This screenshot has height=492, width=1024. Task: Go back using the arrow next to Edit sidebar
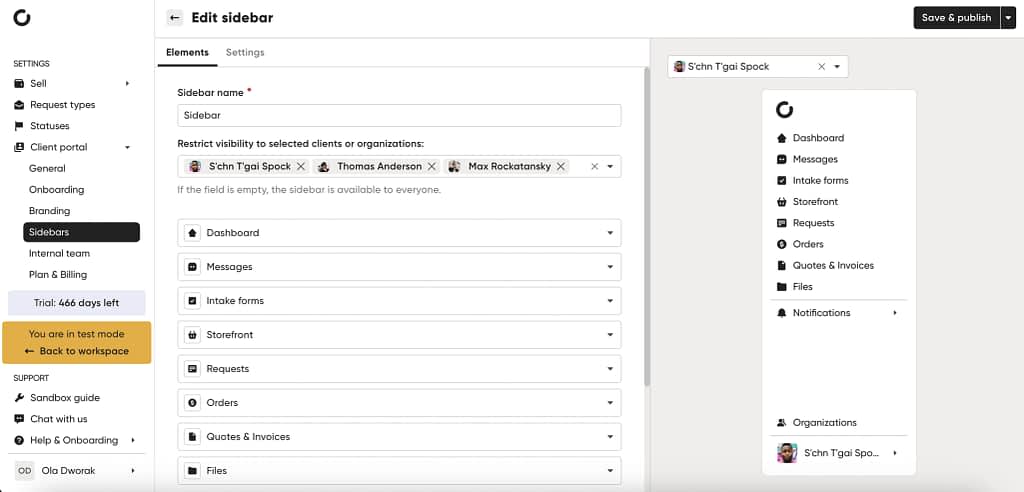174,18
